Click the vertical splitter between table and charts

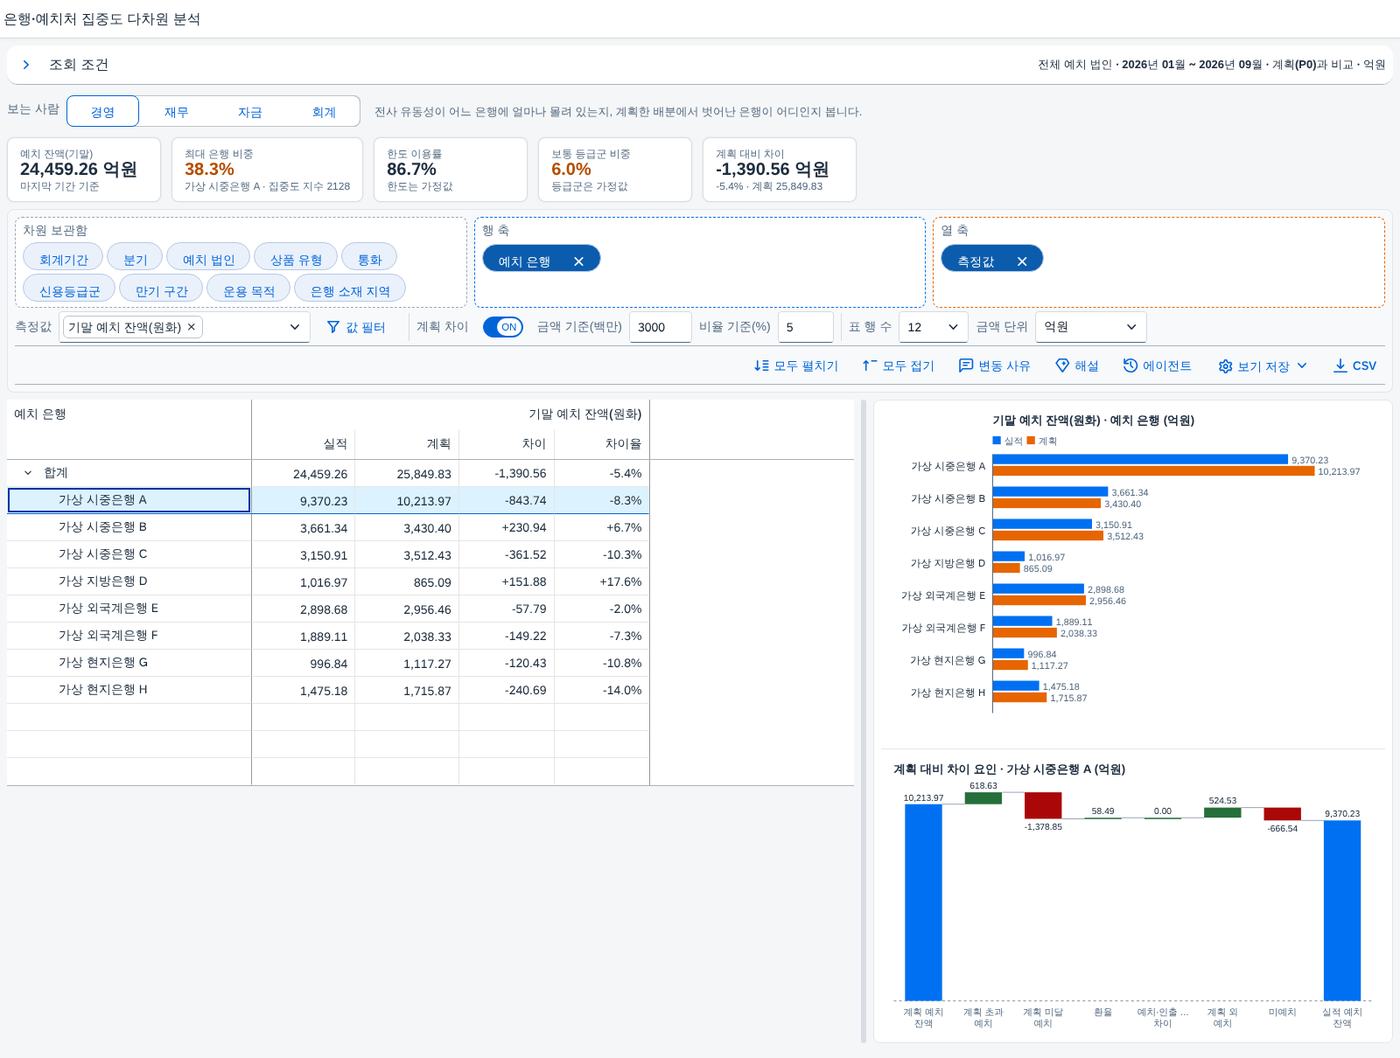pos(864,721)
